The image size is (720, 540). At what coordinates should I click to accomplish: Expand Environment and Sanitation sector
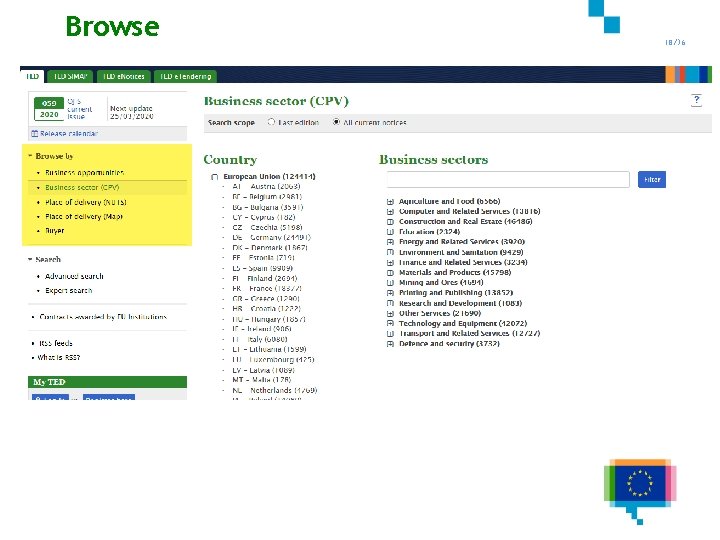coord(390,252)
